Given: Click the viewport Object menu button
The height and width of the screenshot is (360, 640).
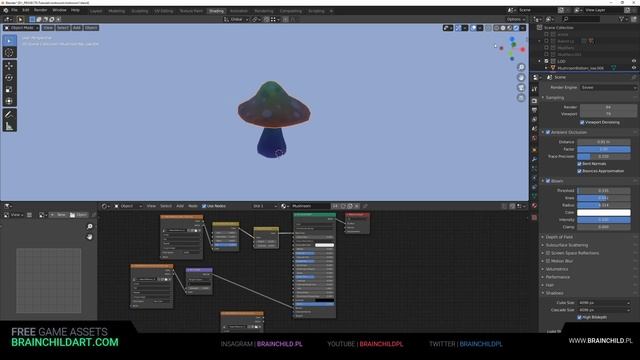Looking at the screenshot, I should coord(91,28).
